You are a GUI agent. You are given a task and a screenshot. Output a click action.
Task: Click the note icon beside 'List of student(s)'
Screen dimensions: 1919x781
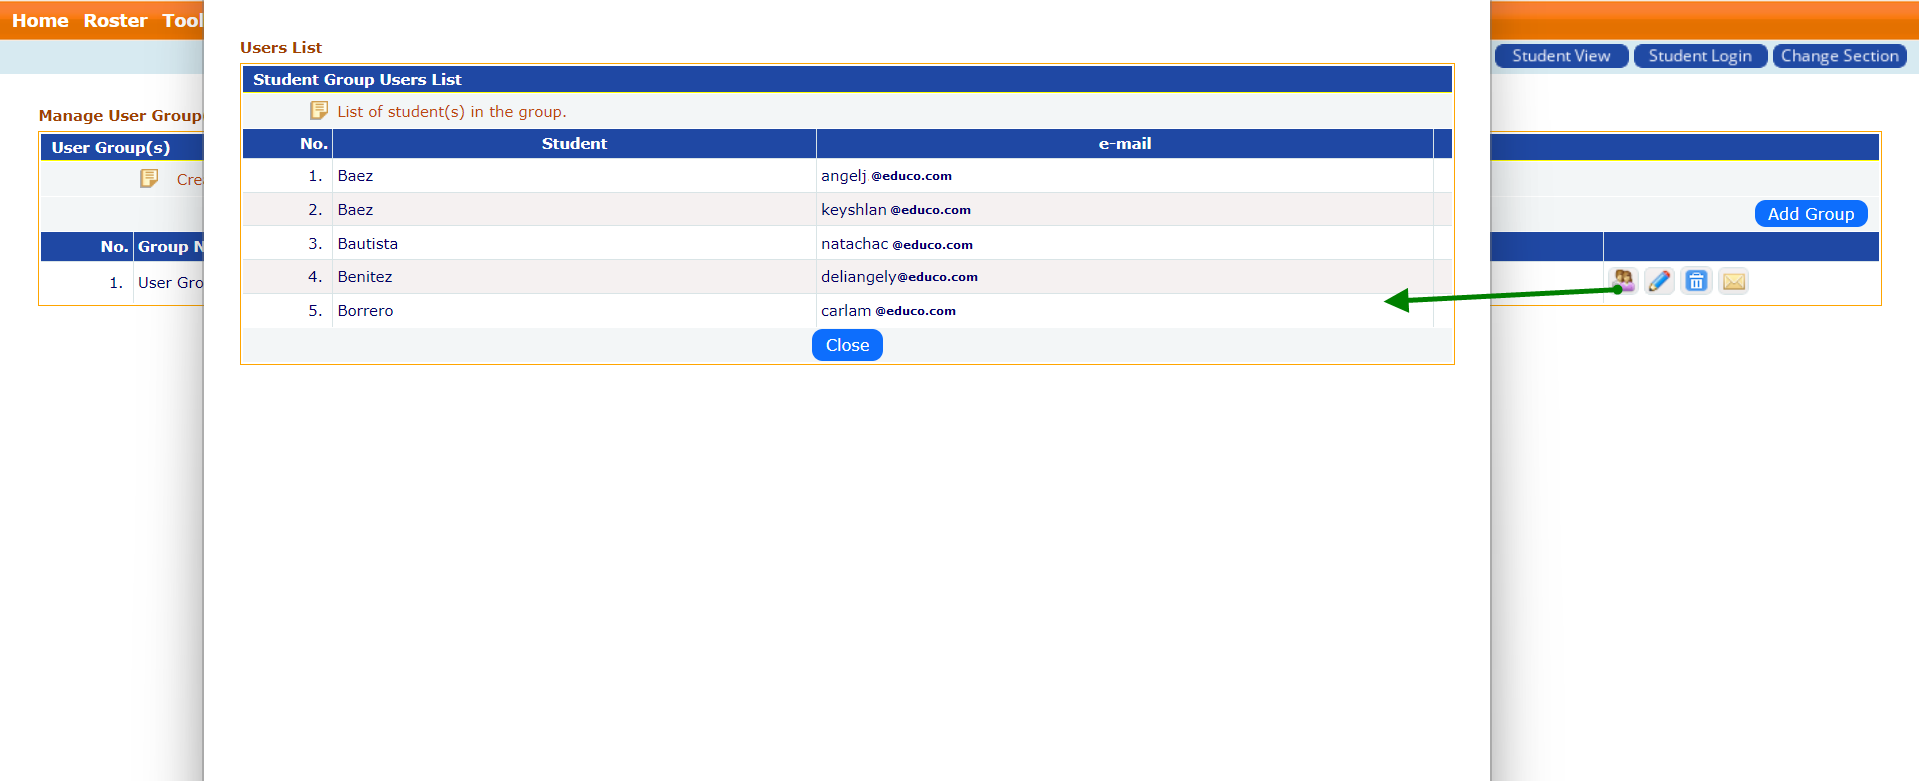coord(319,111)
